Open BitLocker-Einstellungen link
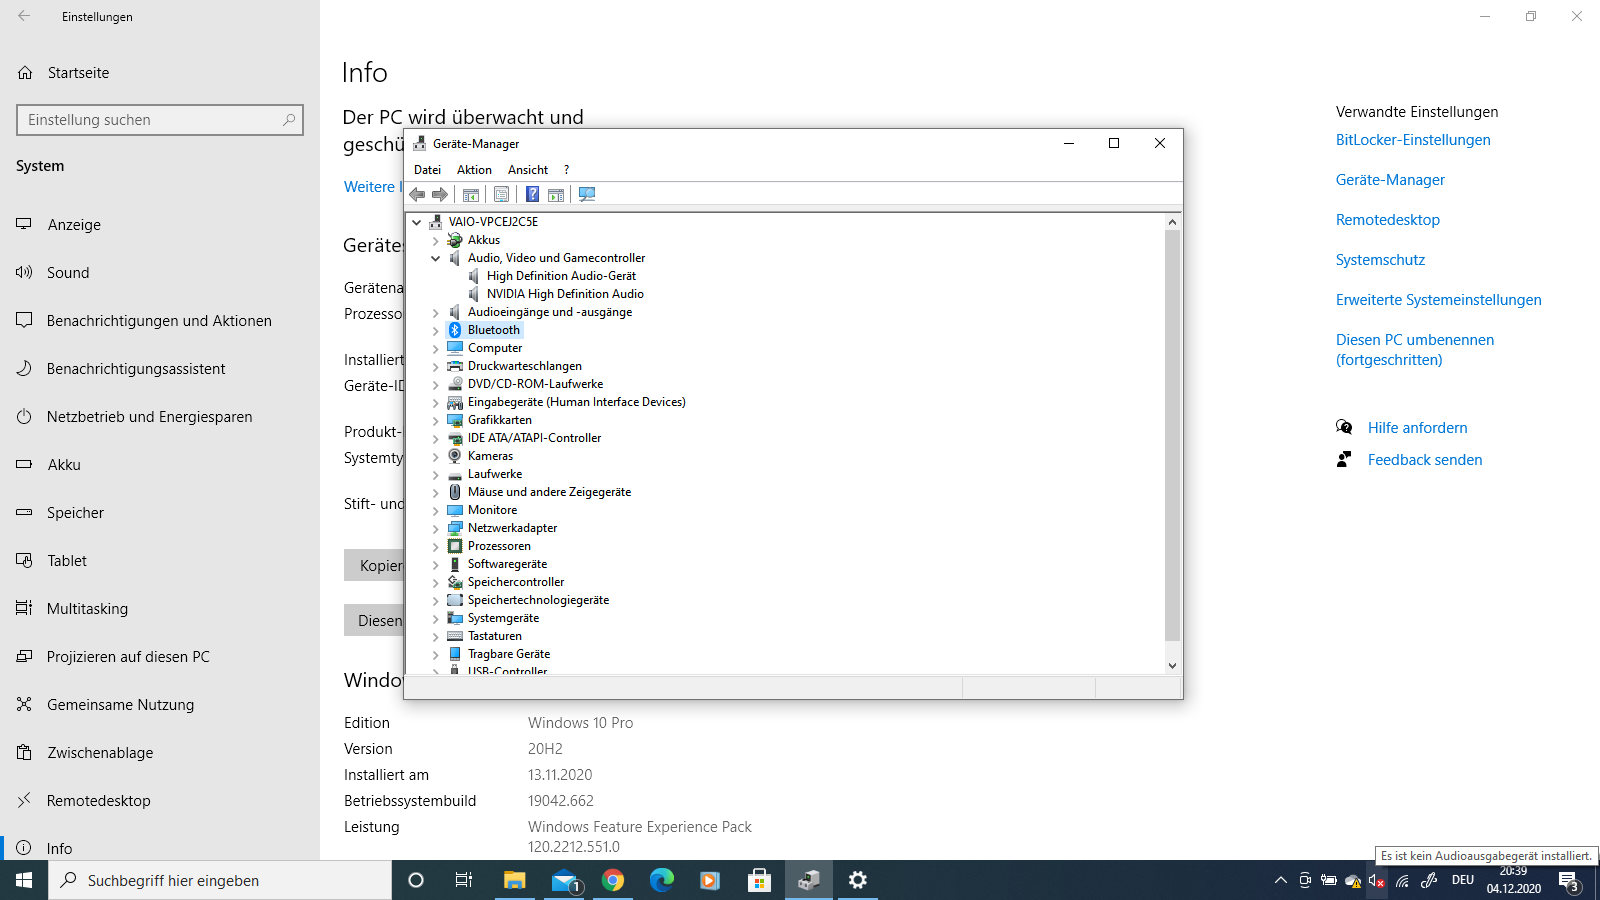The width and height of the screenshot is (1600, 900). coord(1413,140)
